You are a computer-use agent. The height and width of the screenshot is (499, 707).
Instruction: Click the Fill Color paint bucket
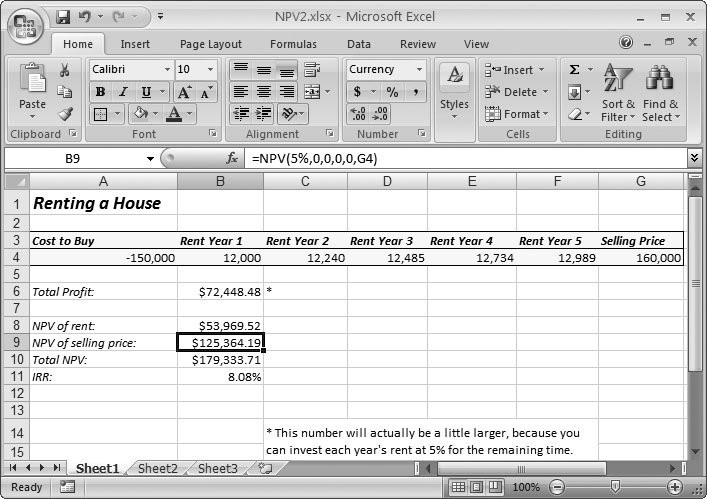point(142,114)
